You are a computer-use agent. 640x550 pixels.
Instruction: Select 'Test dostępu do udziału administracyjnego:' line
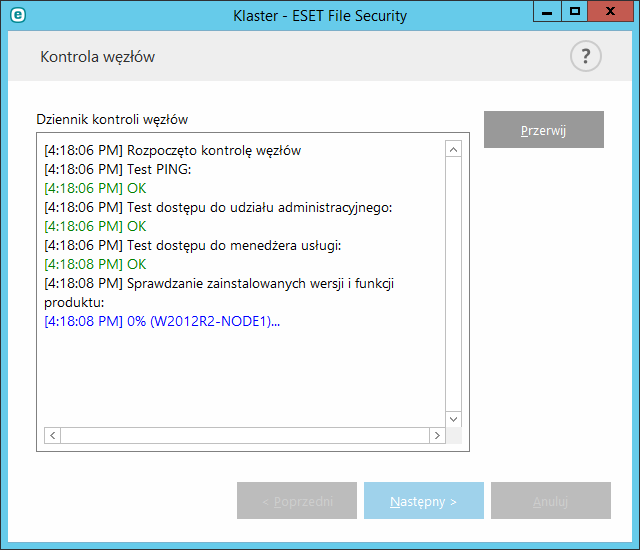click(218, 208)
